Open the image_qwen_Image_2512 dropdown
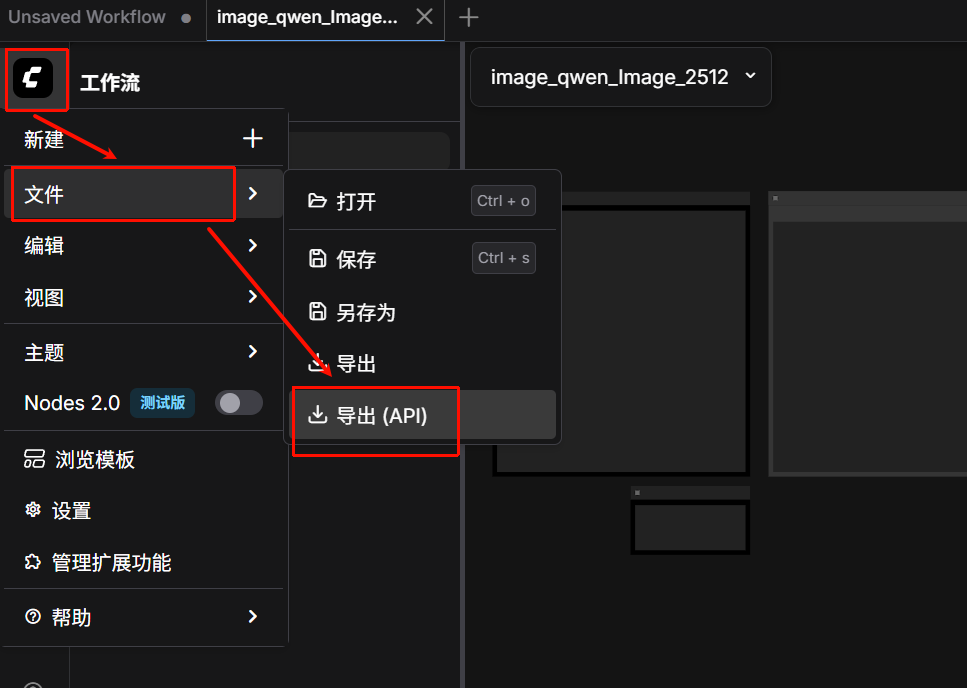 tap(621, 77)
